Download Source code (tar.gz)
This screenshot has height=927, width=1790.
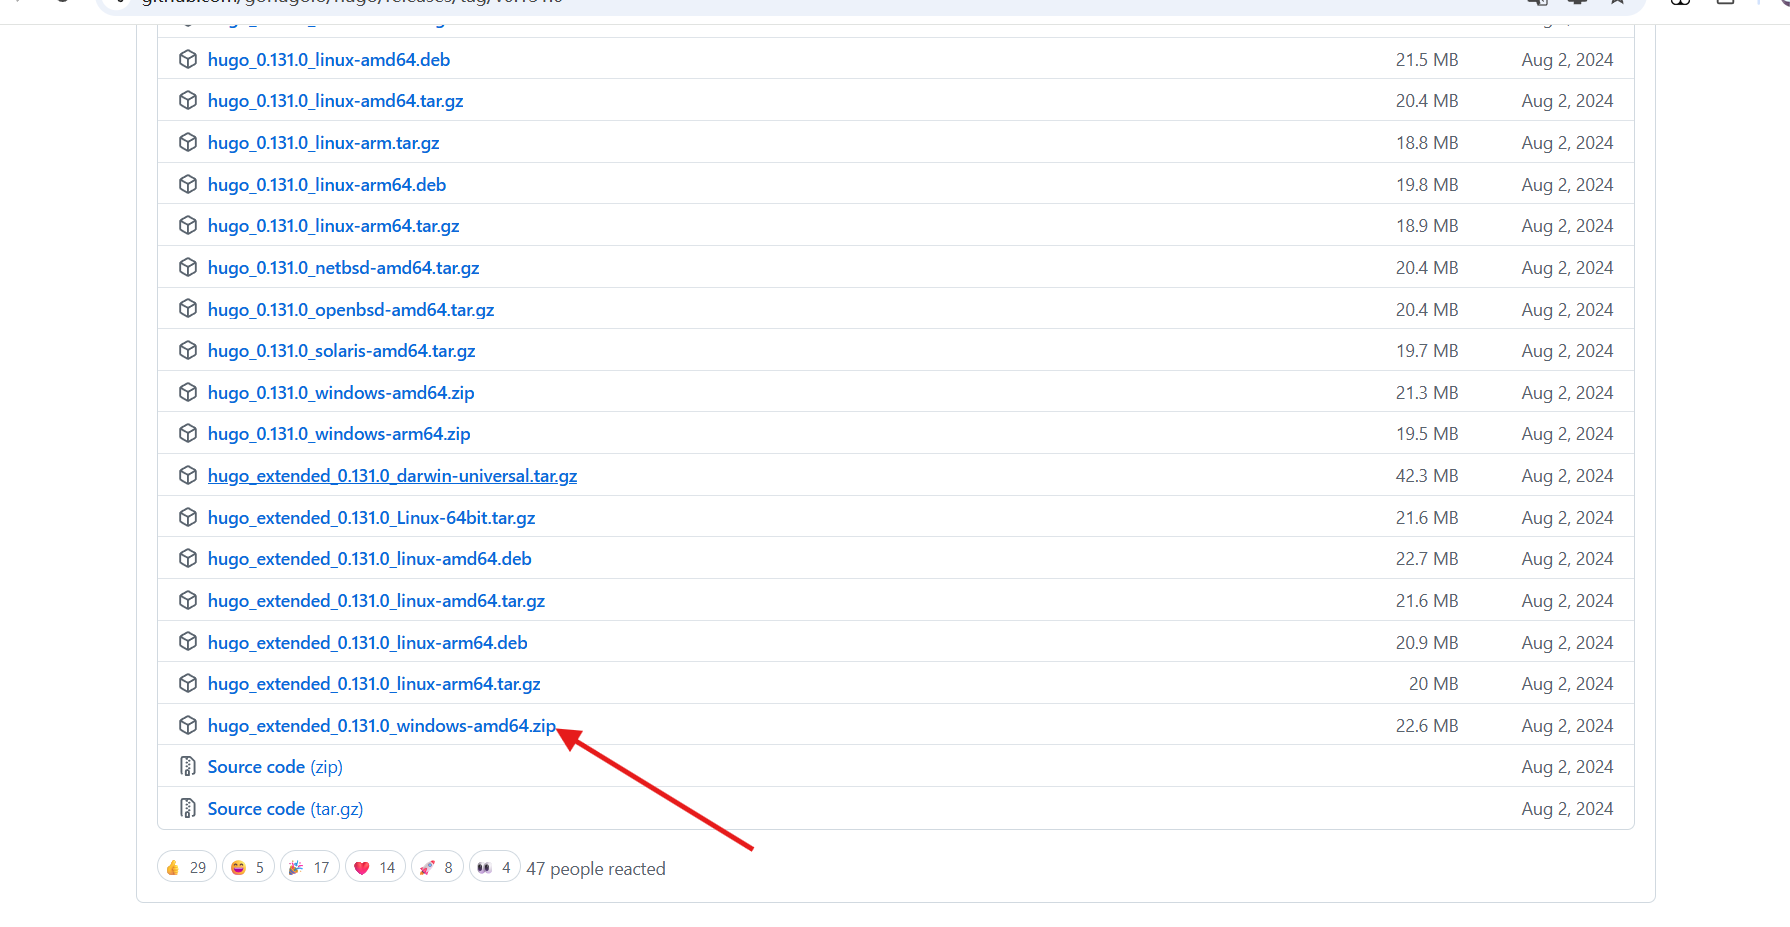tap(285, 809)
